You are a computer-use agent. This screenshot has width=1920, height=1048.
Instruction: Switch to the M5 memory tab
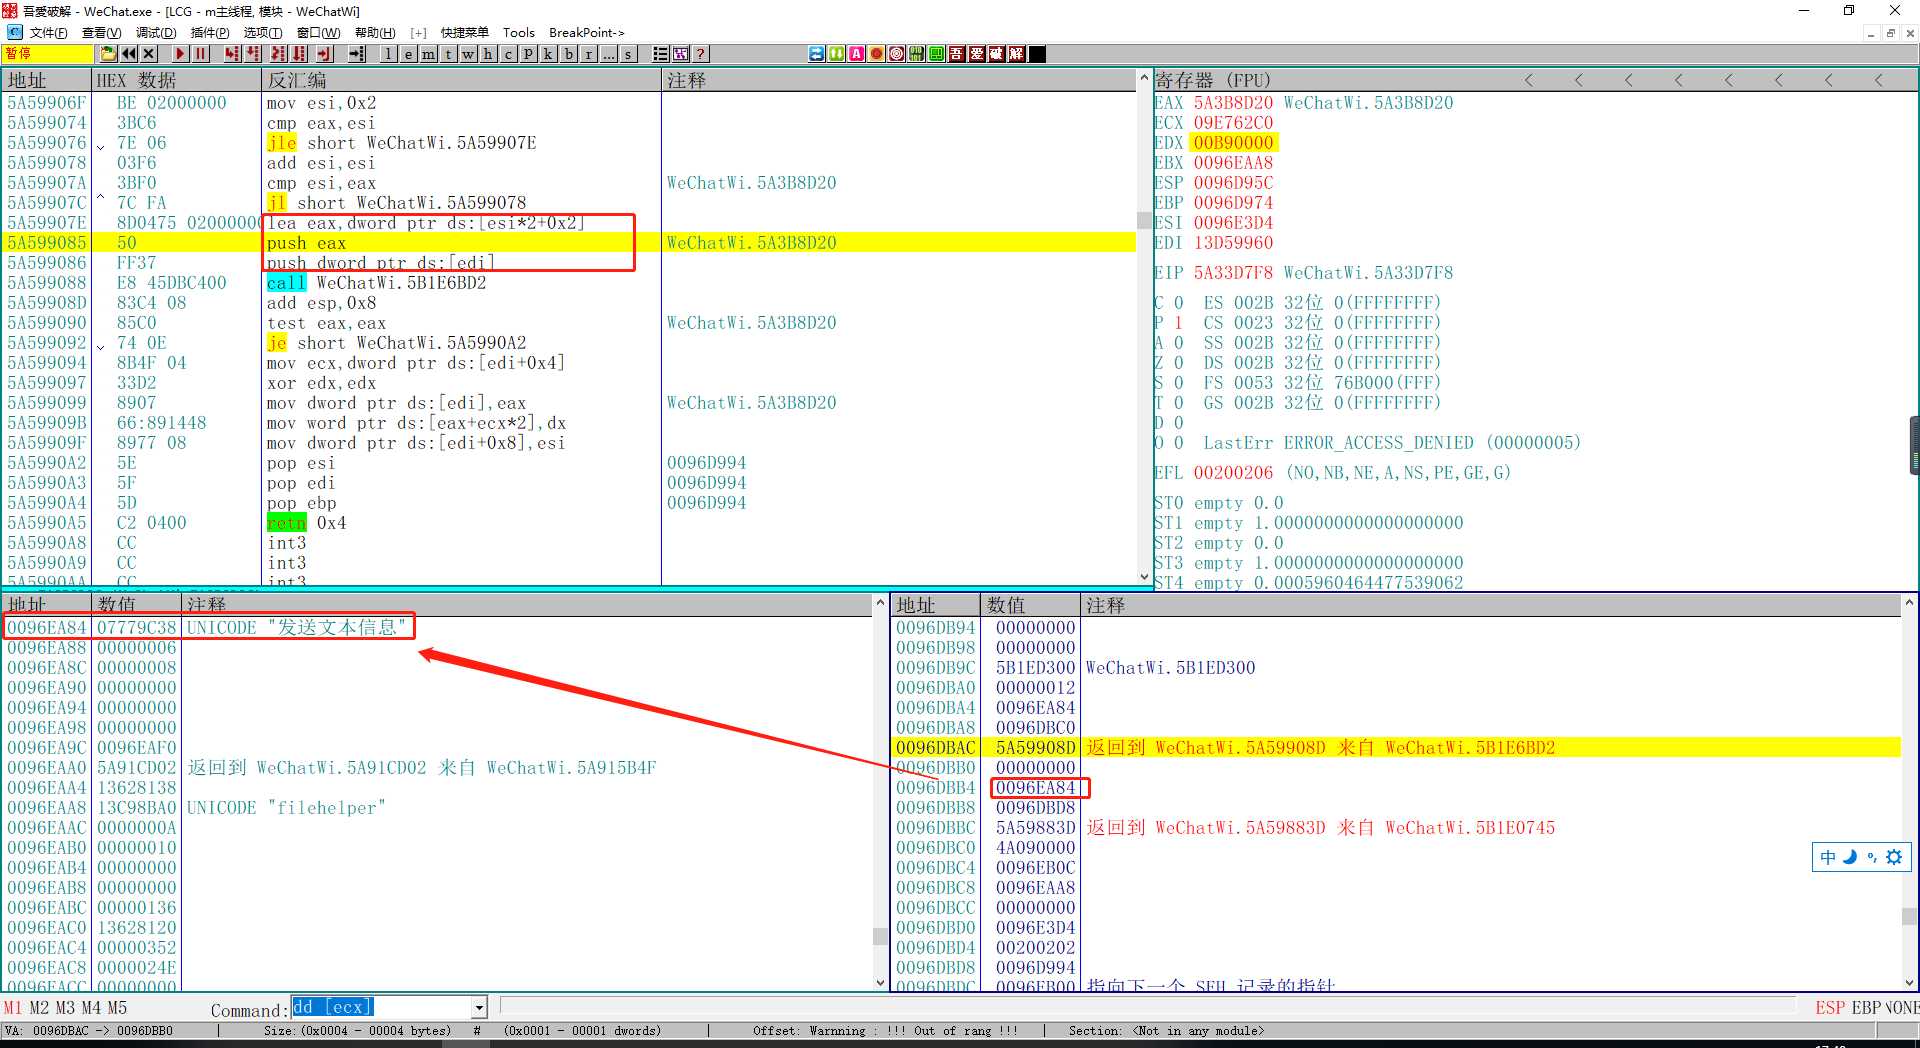pyautogui.click(x=117, y=1007)
